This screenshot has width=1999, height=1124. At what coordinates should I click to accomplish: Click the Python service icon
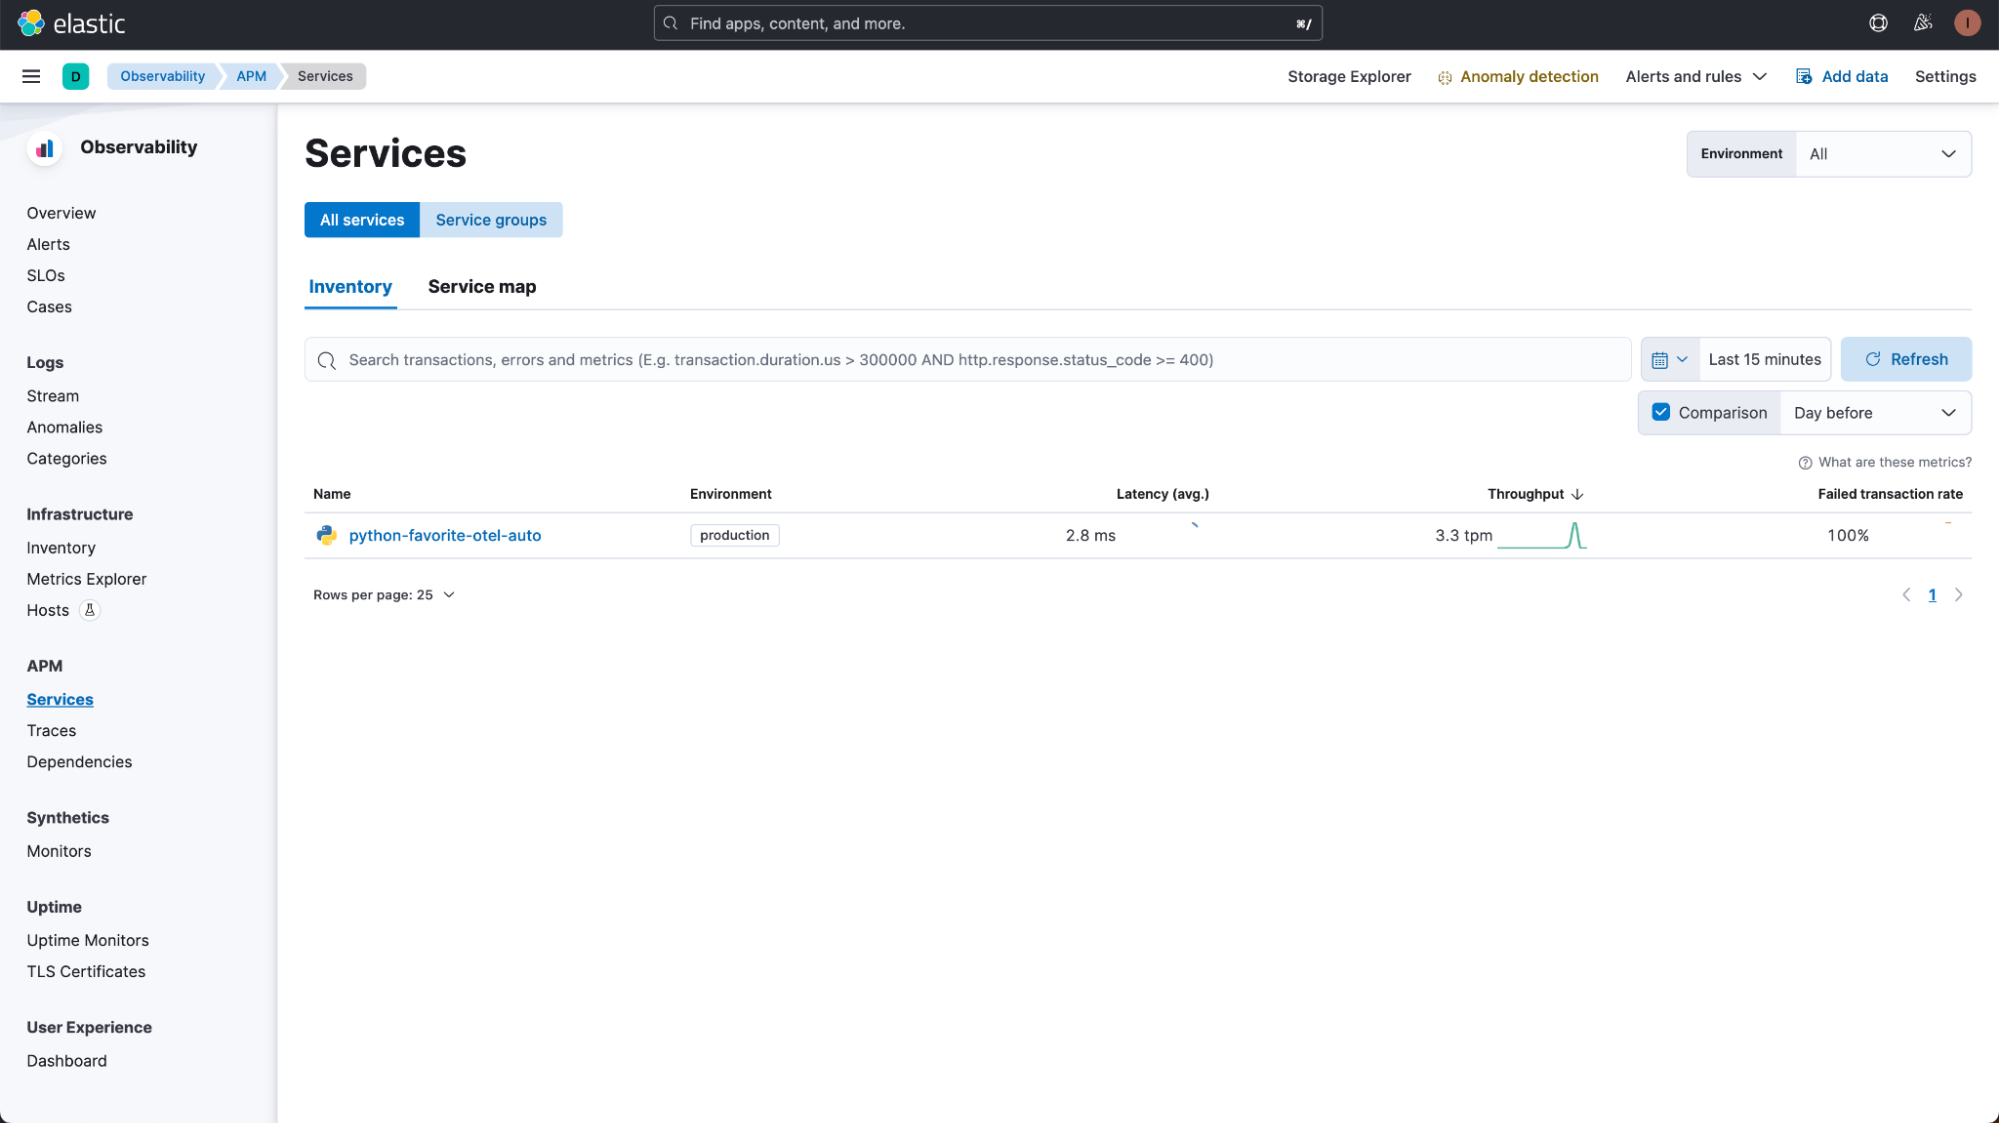pos(326,535)
